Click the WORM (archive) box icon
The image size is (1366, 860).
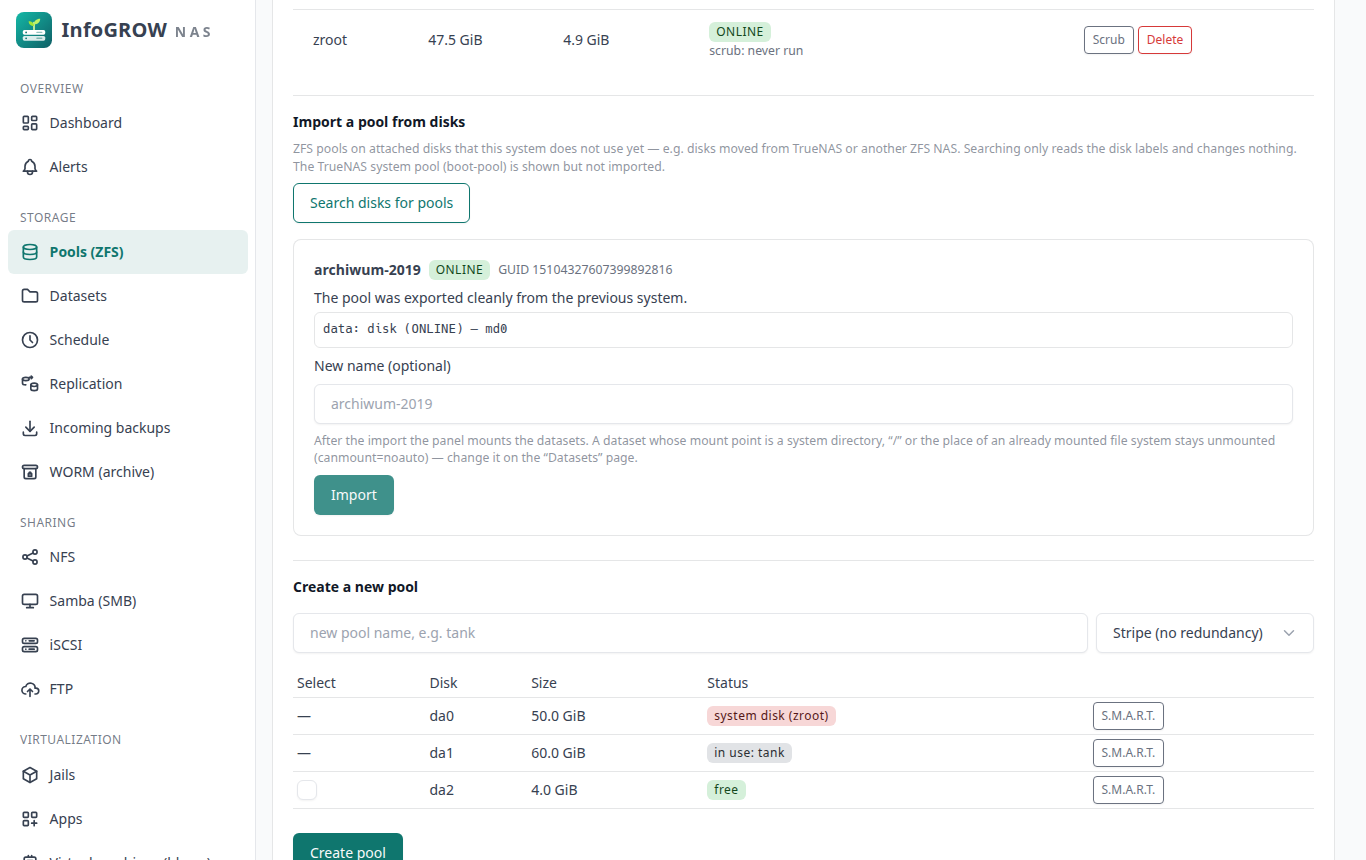[30, 472]
